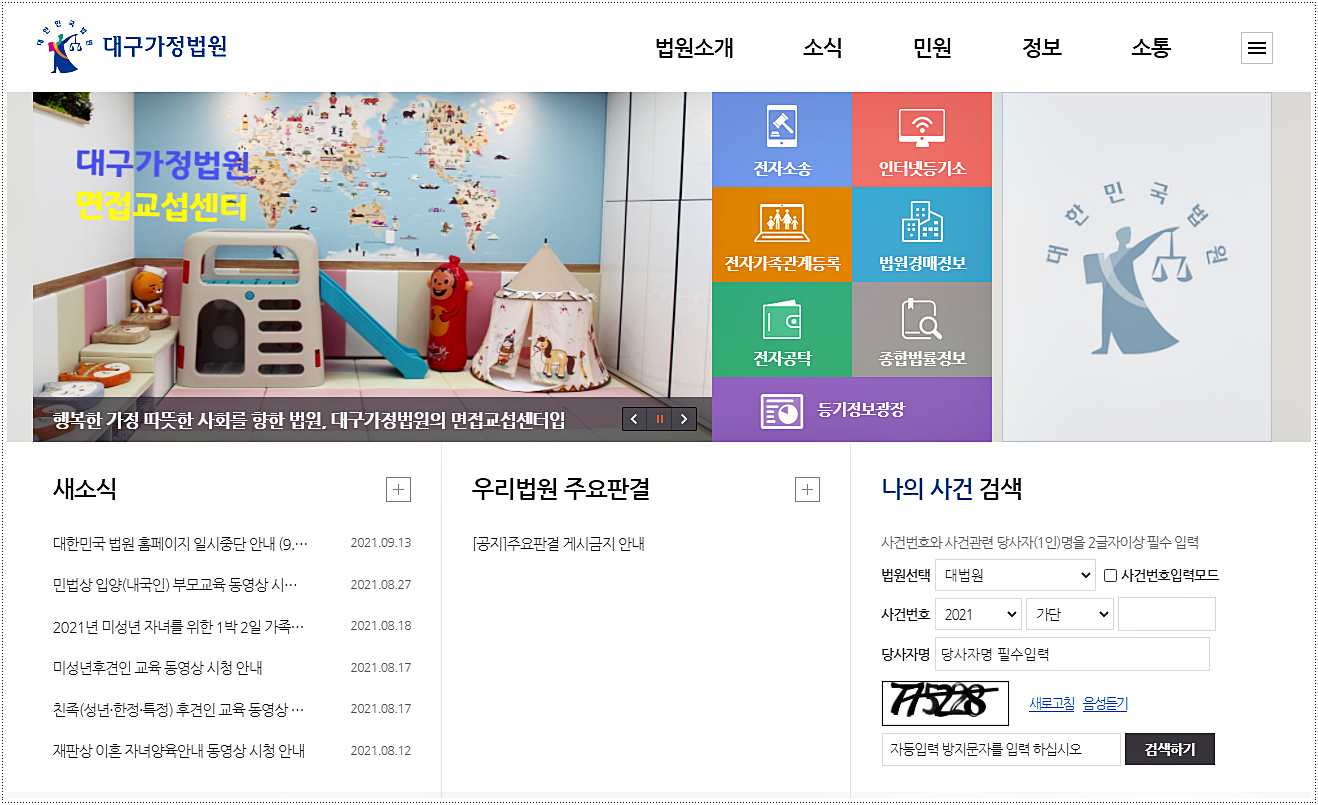The height and width of the screenshot is (805, 1318).
Task: Click the plus icon next to 새소식
Action: 398,489
